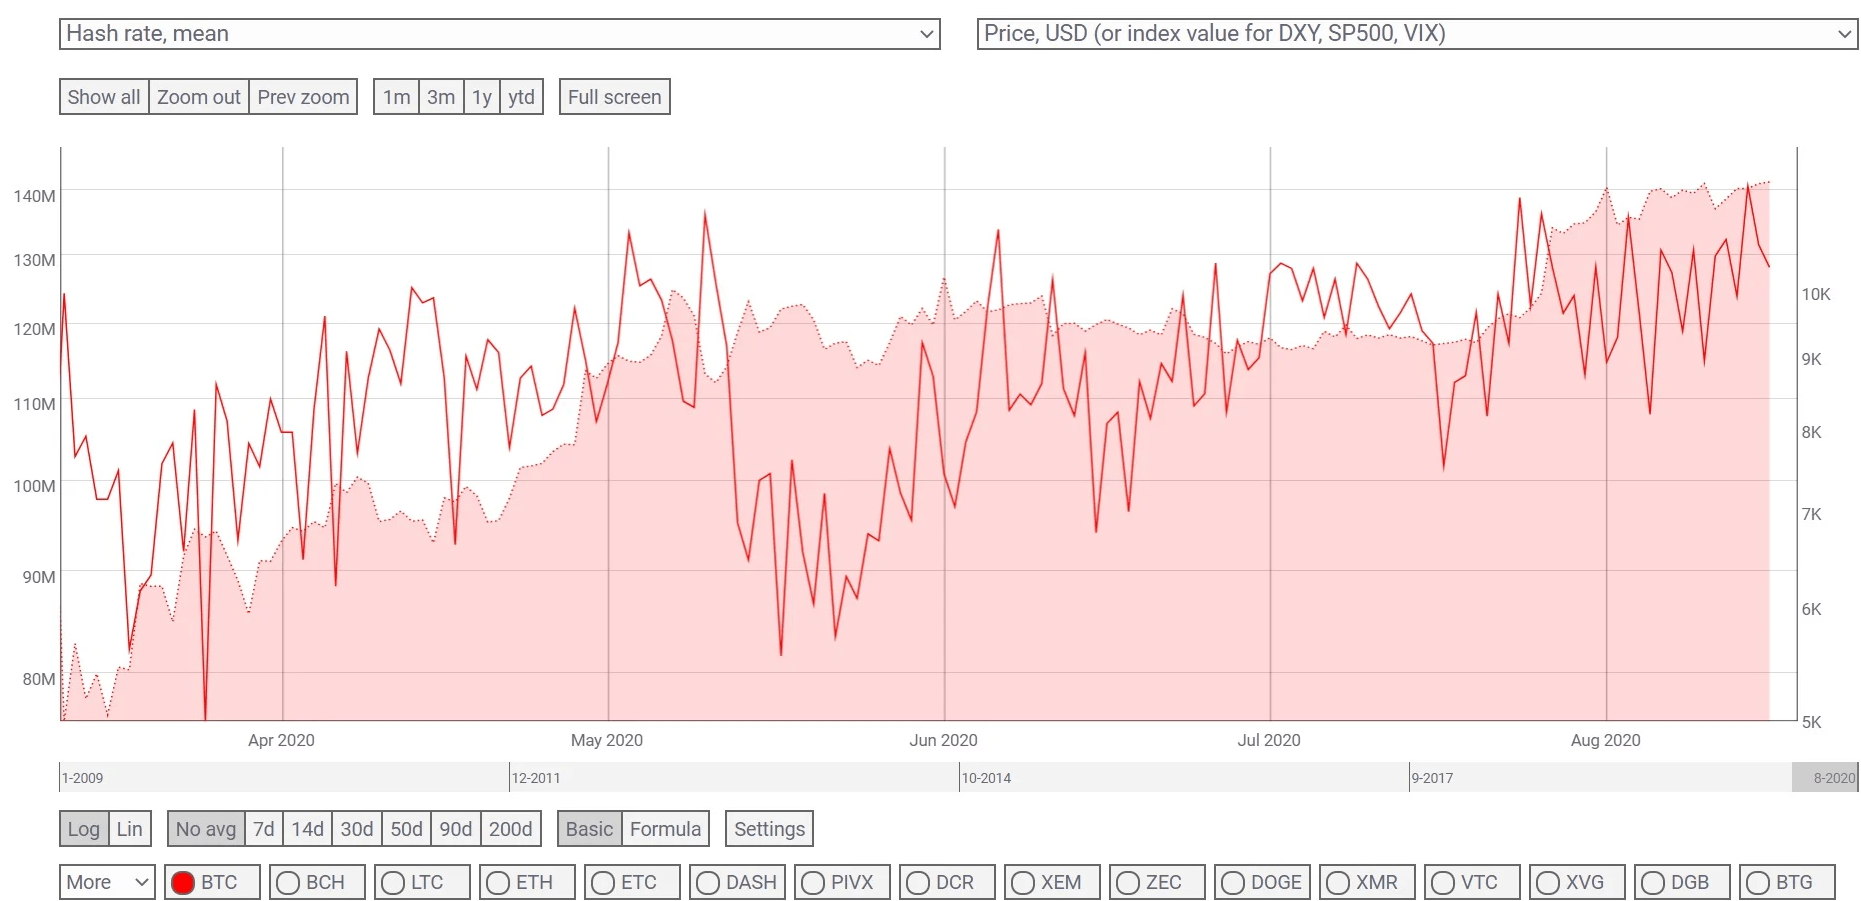Screen dimensions: 1861x901
Task: Open the Hash rate, mean metric dropdown
Action: click(x=499, y=34)
